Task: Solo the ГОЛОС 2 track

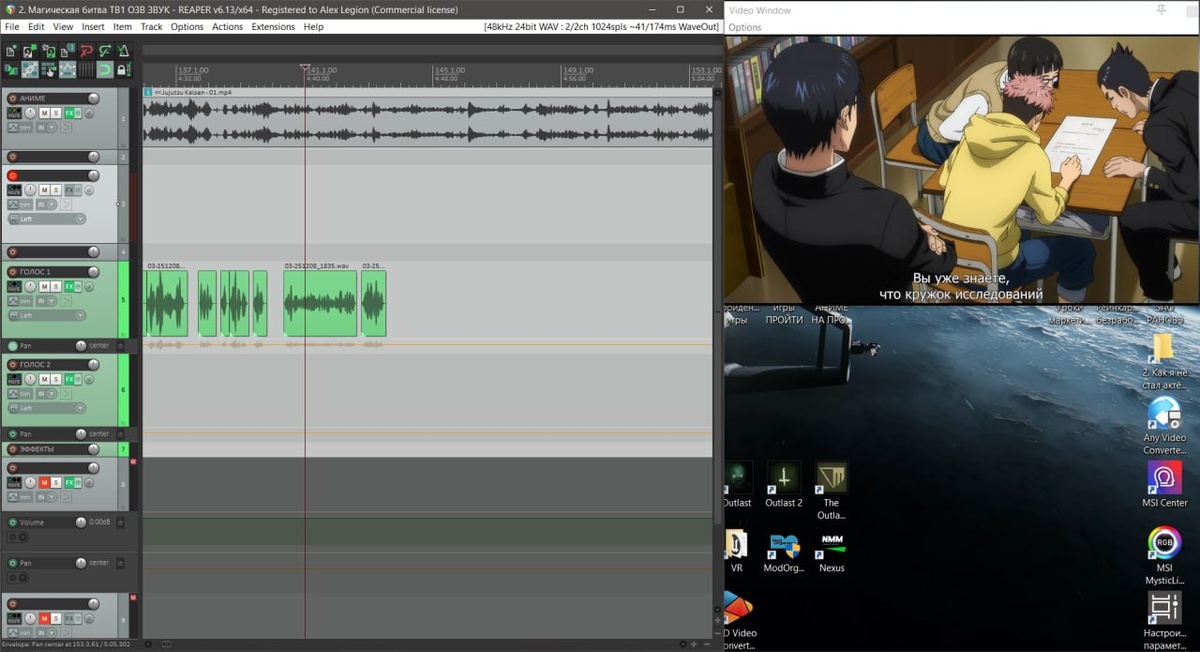Action: 56,379
